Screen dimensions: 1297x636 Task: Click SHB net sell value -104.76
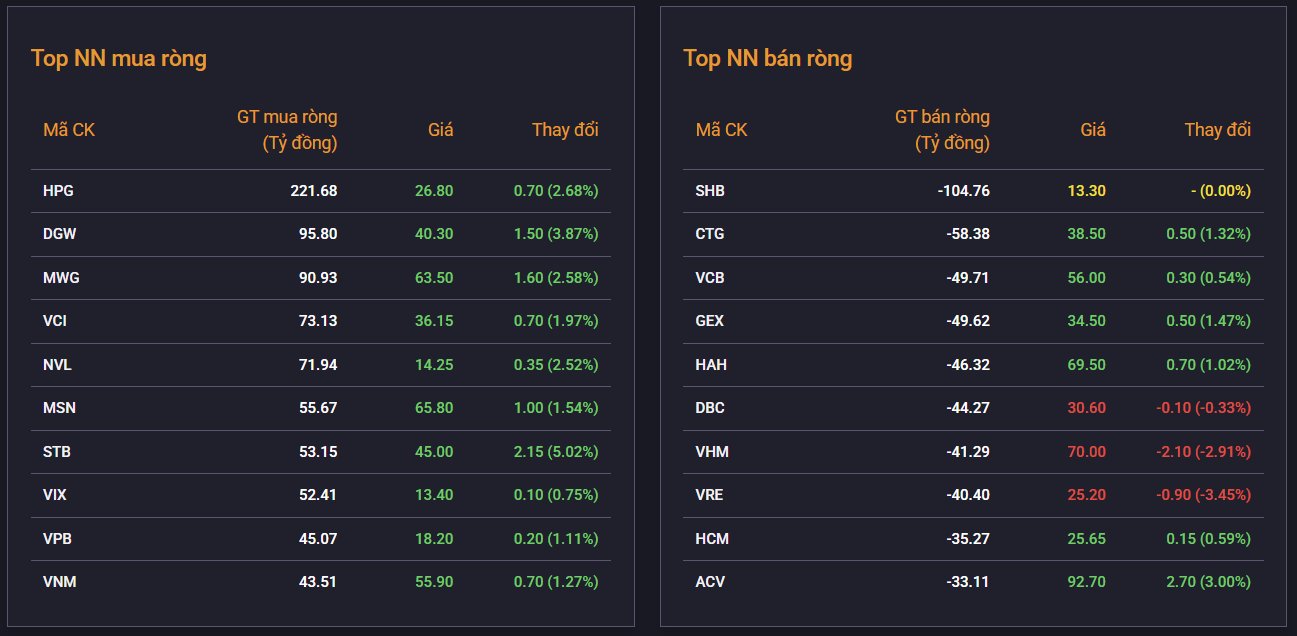coord(964,191)
